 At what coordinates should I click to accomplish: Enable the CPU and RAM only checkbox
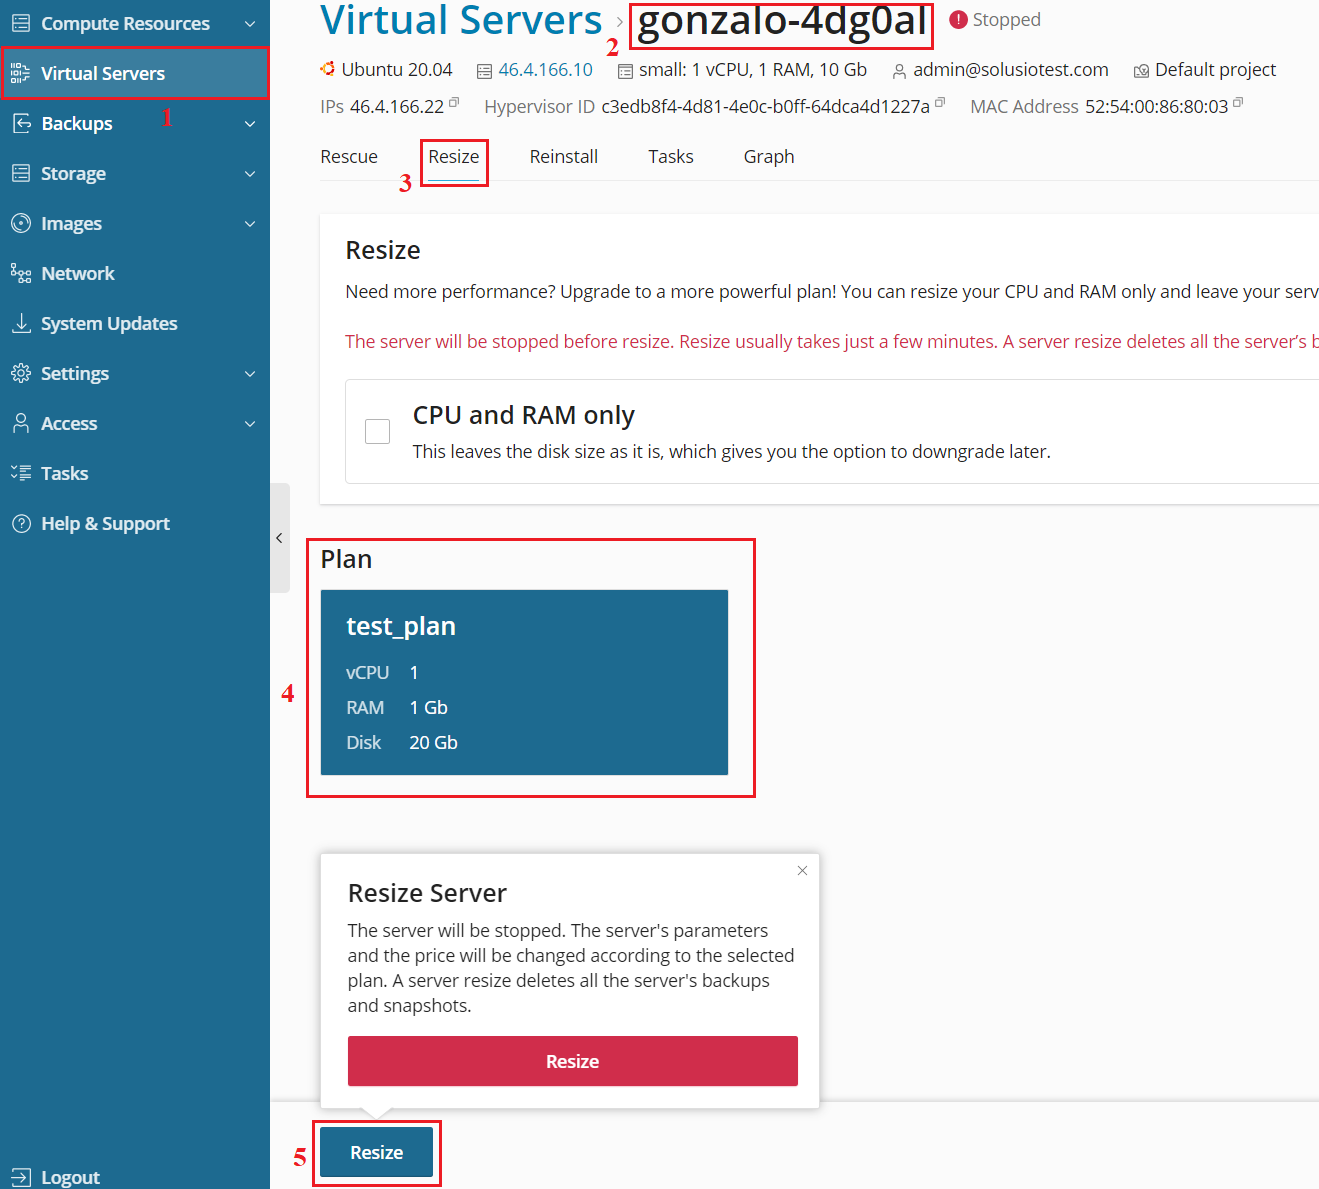(378, 431)
